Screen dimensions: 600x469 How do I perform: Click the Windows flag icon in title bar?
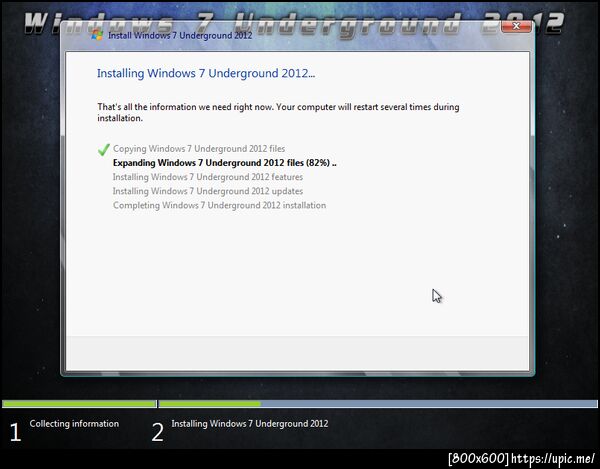[96, 35]
